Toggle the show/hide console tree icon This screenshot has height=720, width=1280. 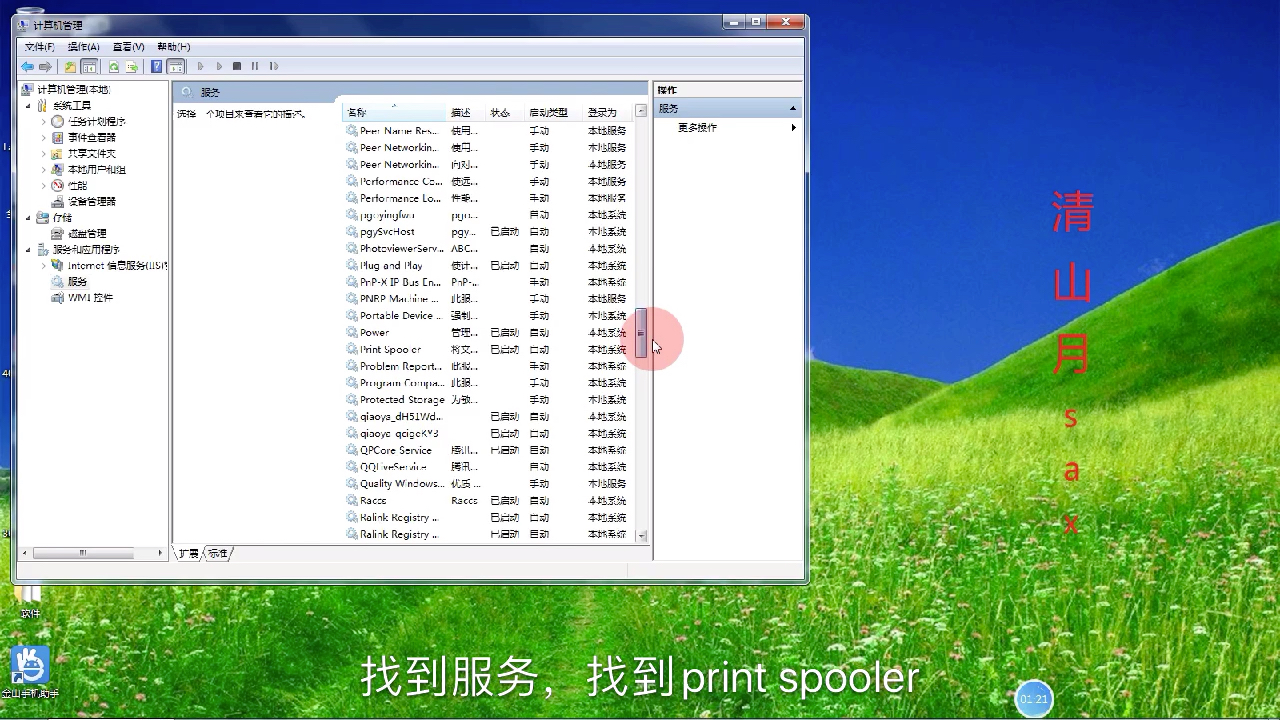[x=89, y=67]
